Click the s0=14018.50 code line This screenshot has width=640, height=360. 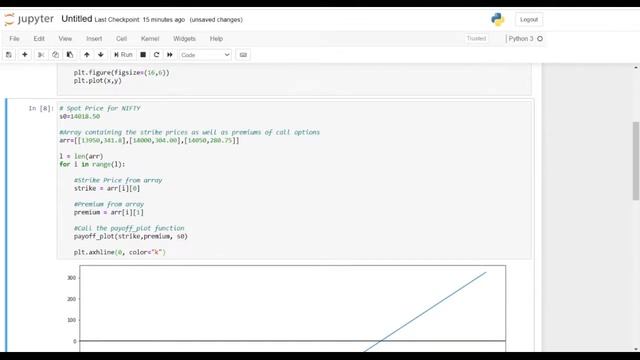tap(80, 116)
